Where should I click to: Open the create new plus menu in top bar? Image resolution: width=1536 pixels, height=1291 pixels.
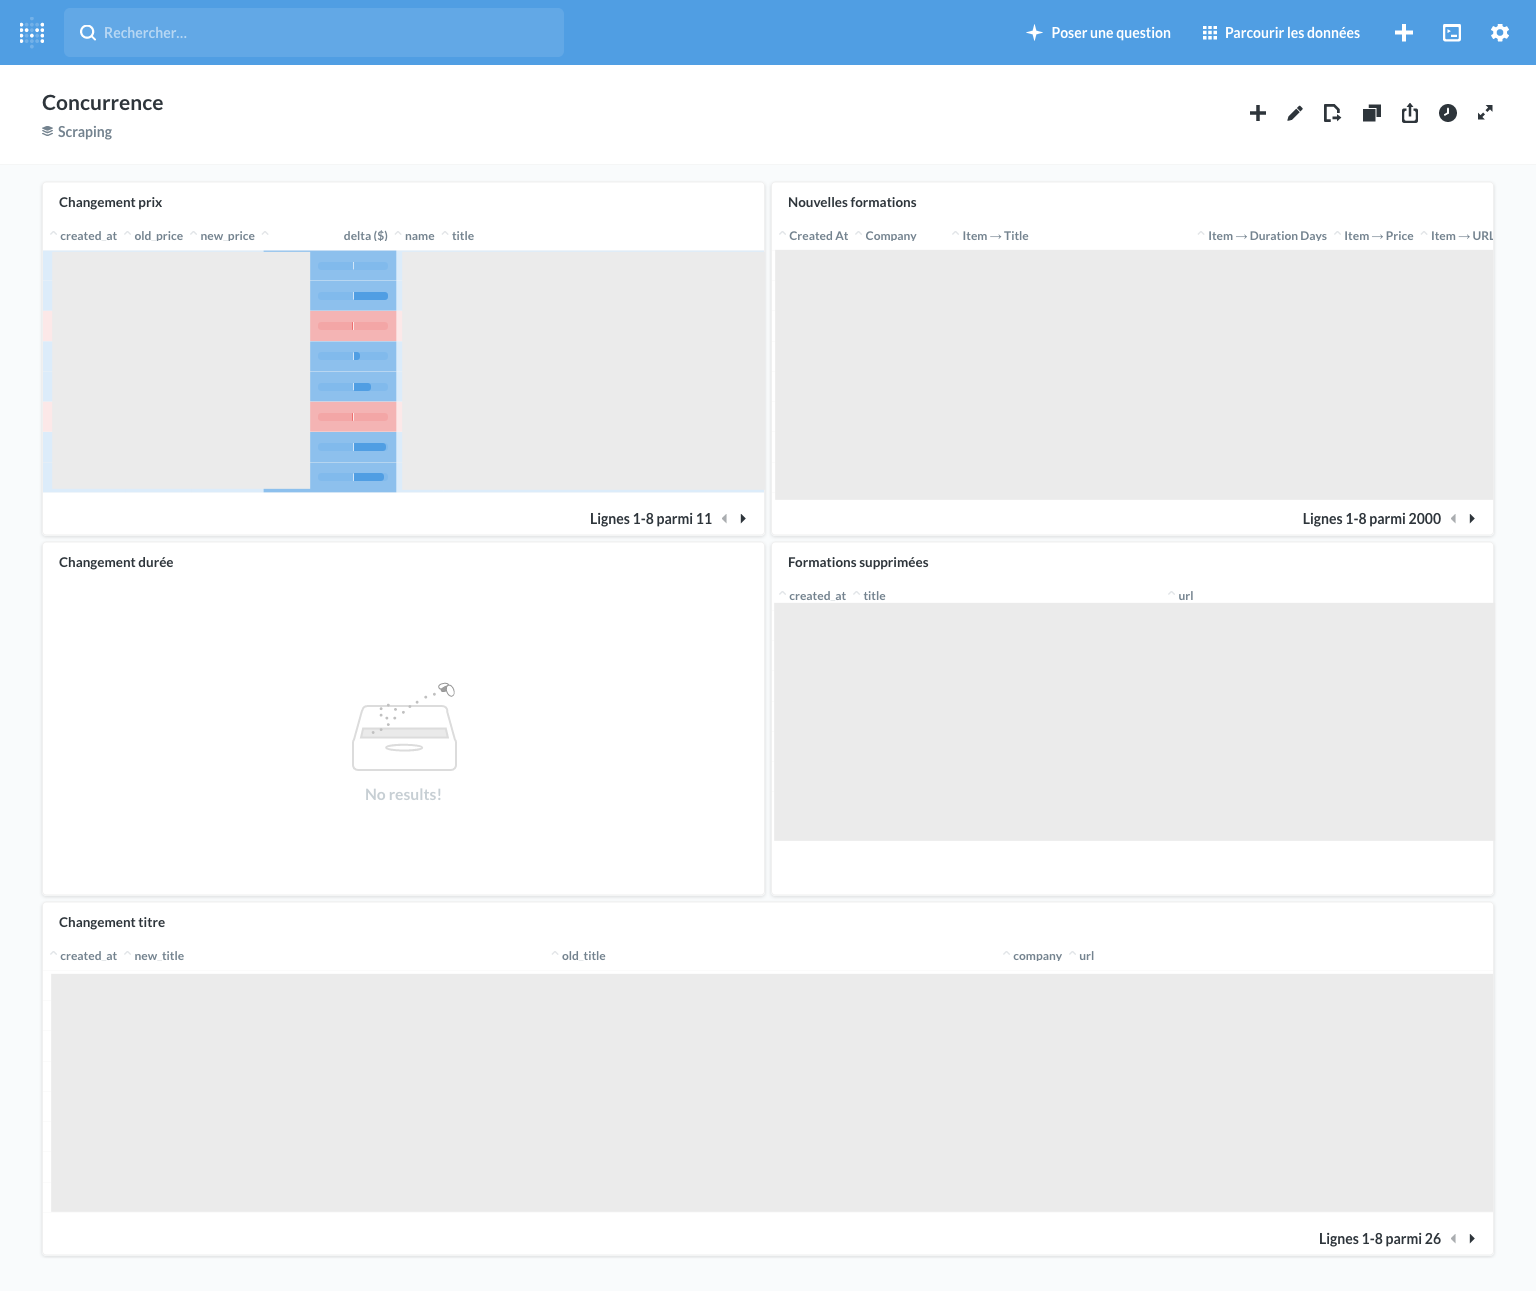[x=1404, y=33]
